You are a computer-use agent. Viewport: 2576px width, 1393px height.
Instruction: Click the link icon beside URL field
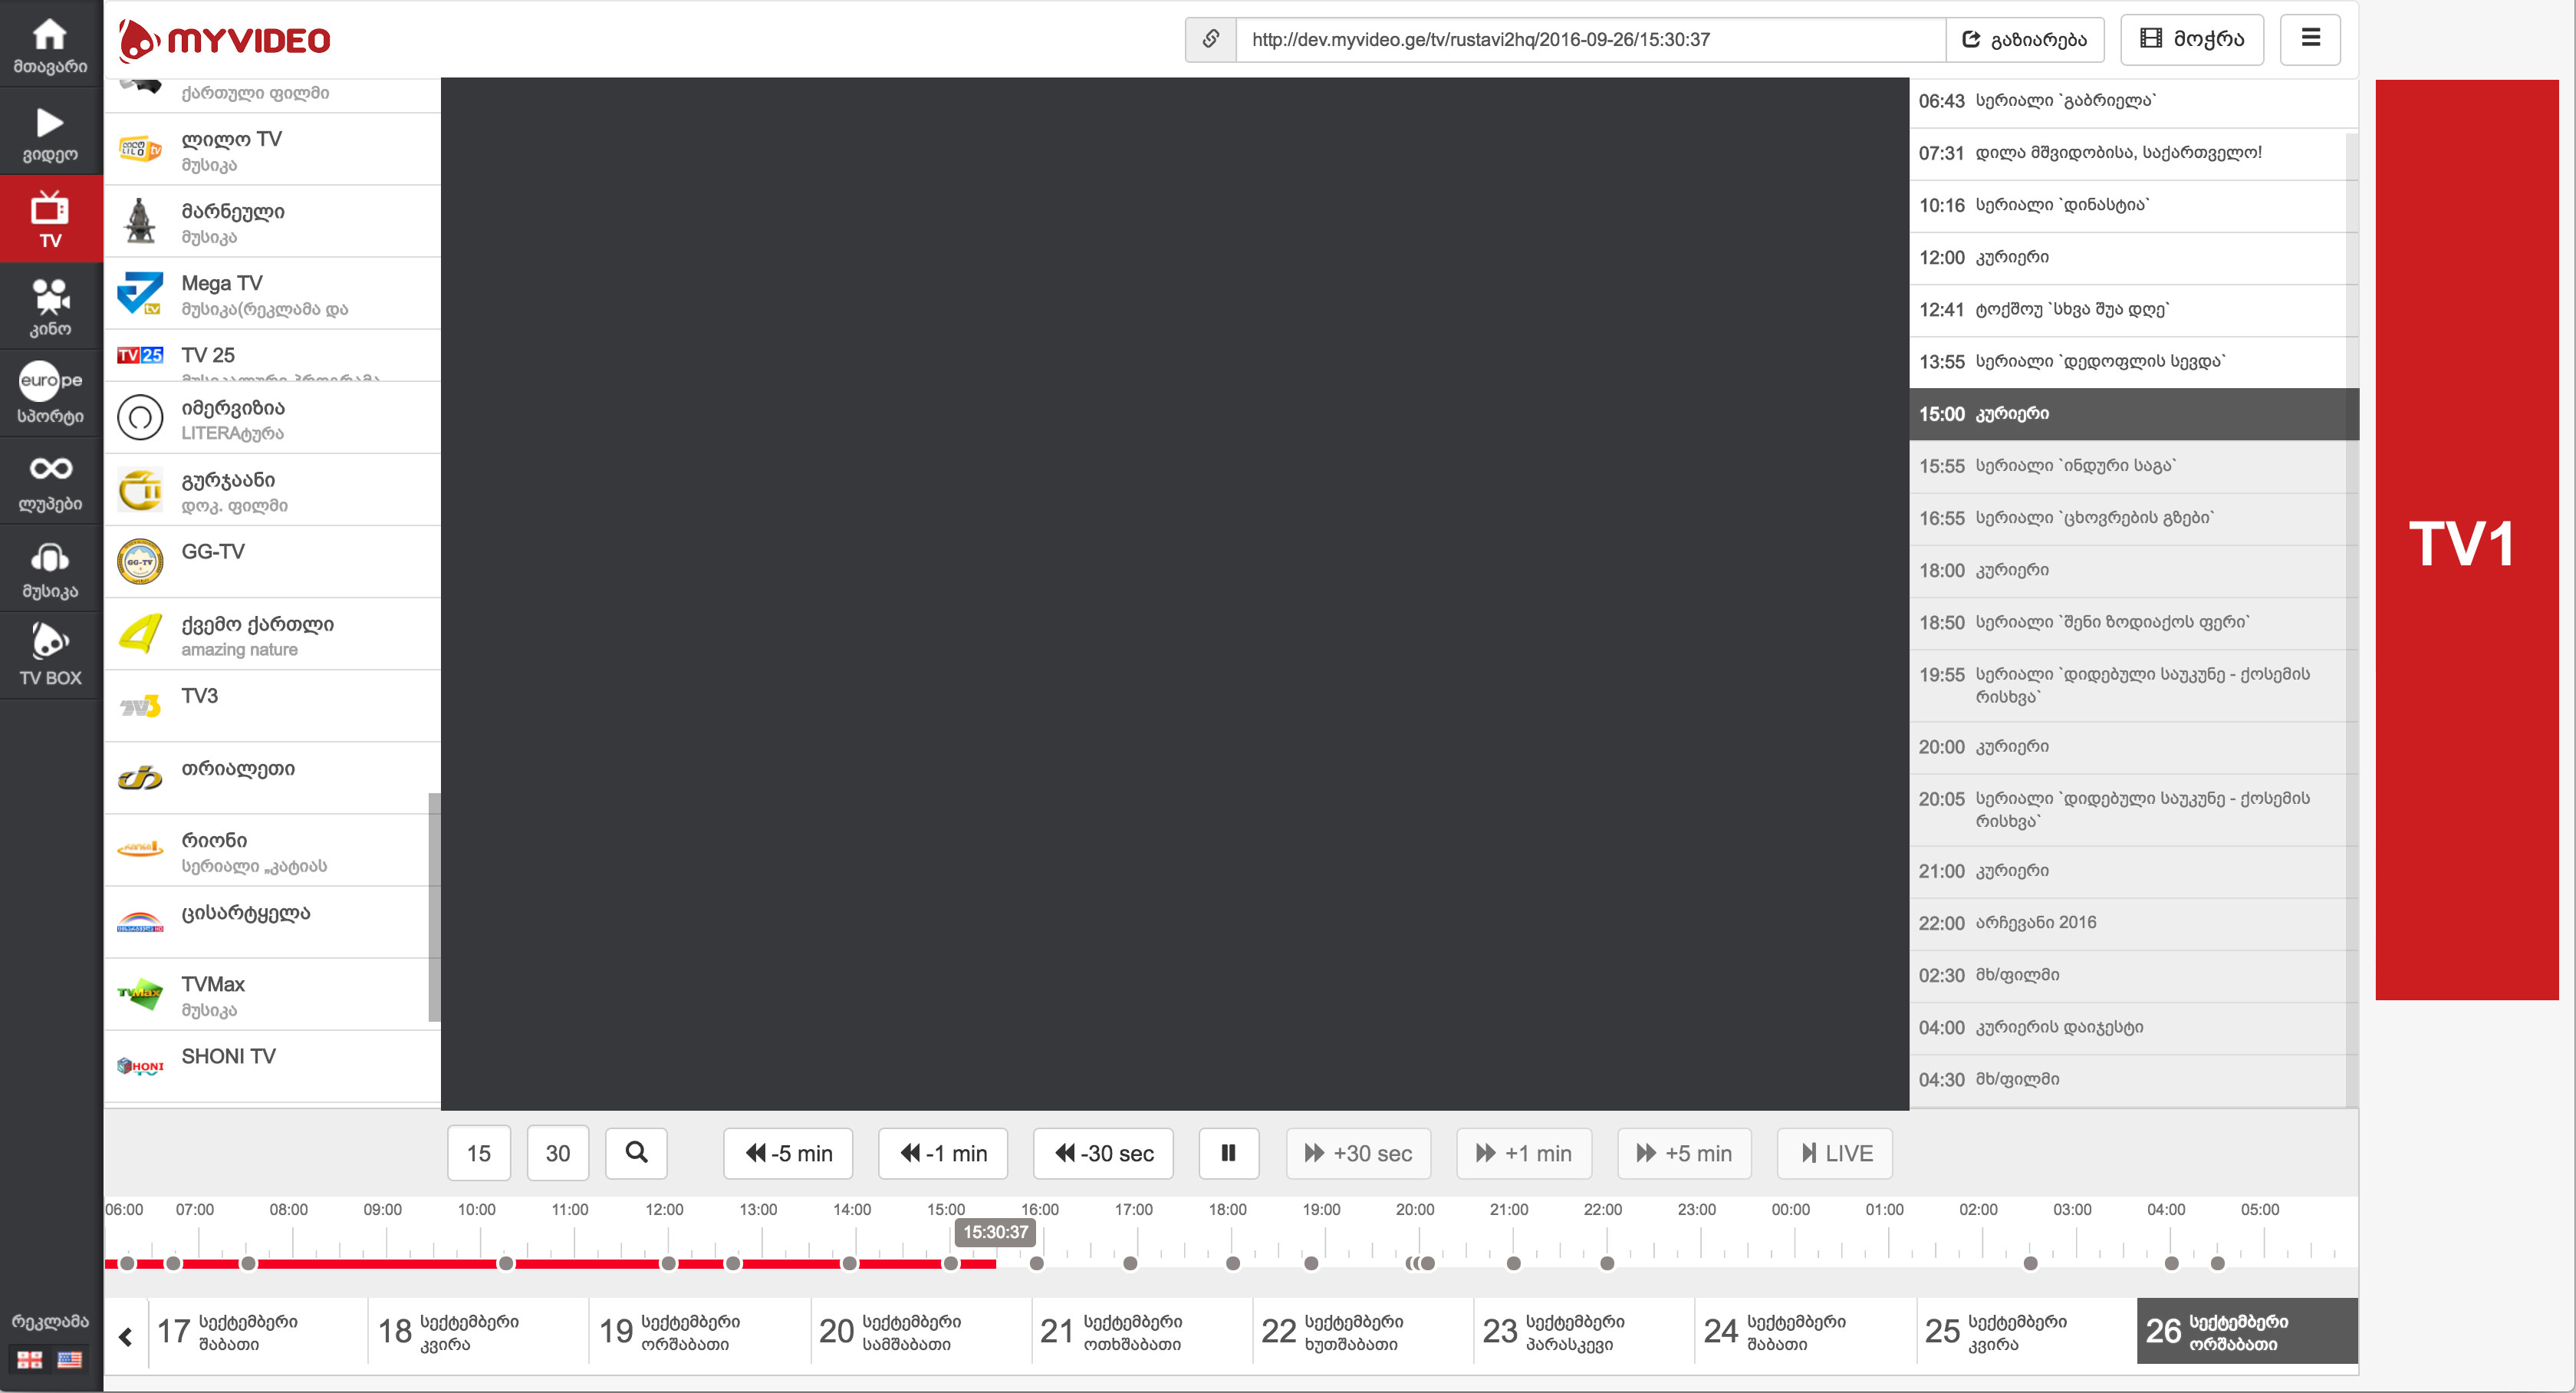point(1210,39)
